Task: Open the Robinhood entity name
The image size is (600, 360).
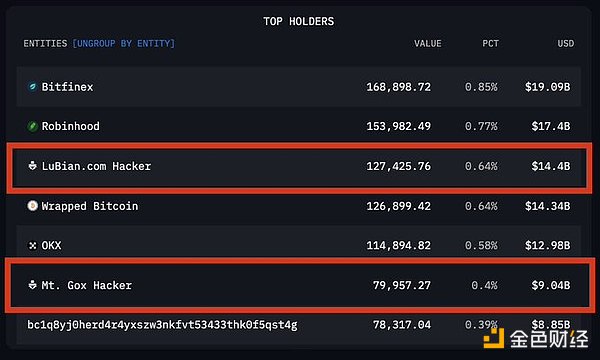Action: [70, 126]
